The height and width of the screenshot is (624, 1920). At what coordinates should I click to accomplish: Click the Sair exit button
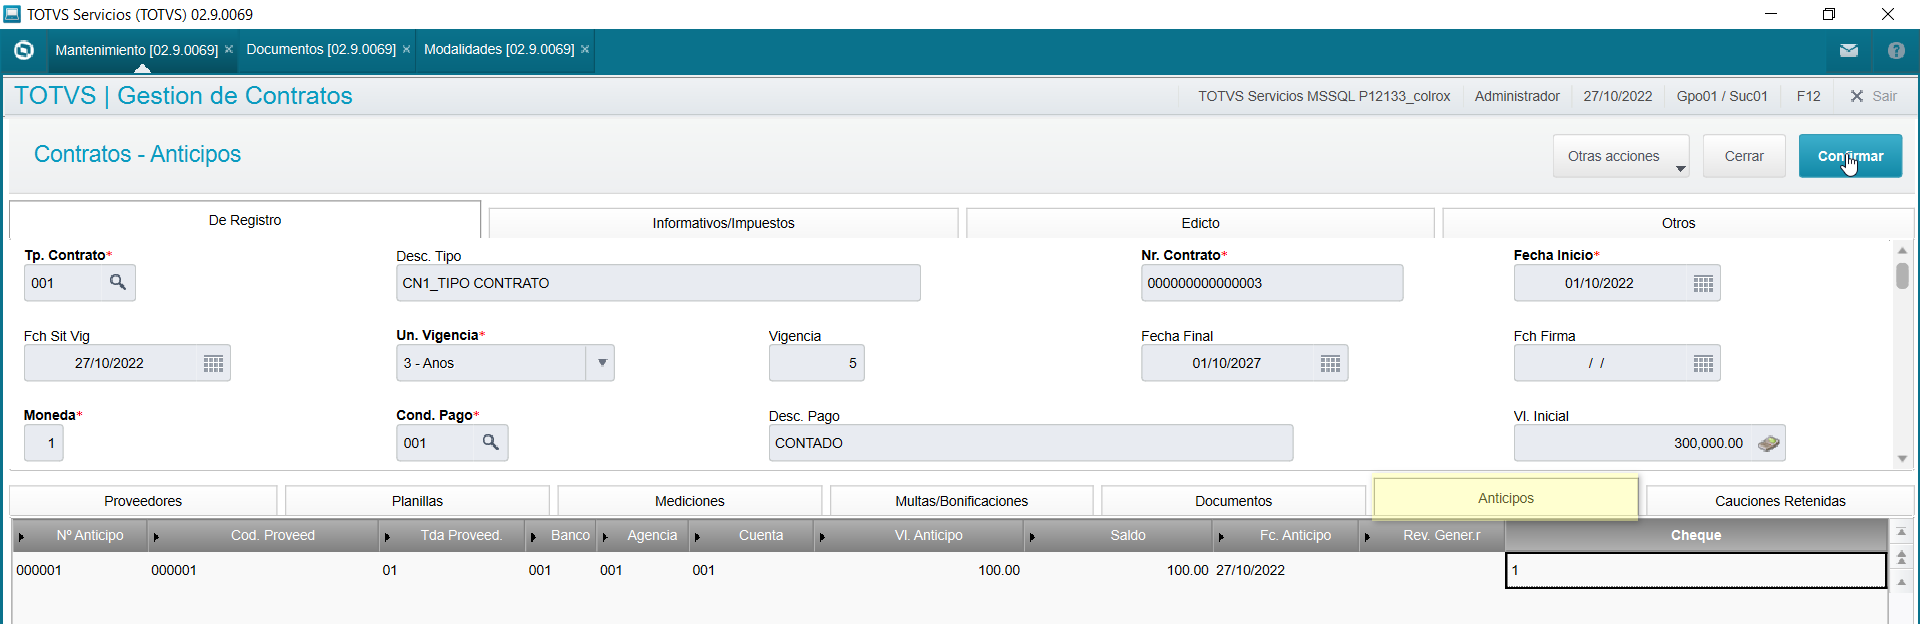[x=1873, y=96]
